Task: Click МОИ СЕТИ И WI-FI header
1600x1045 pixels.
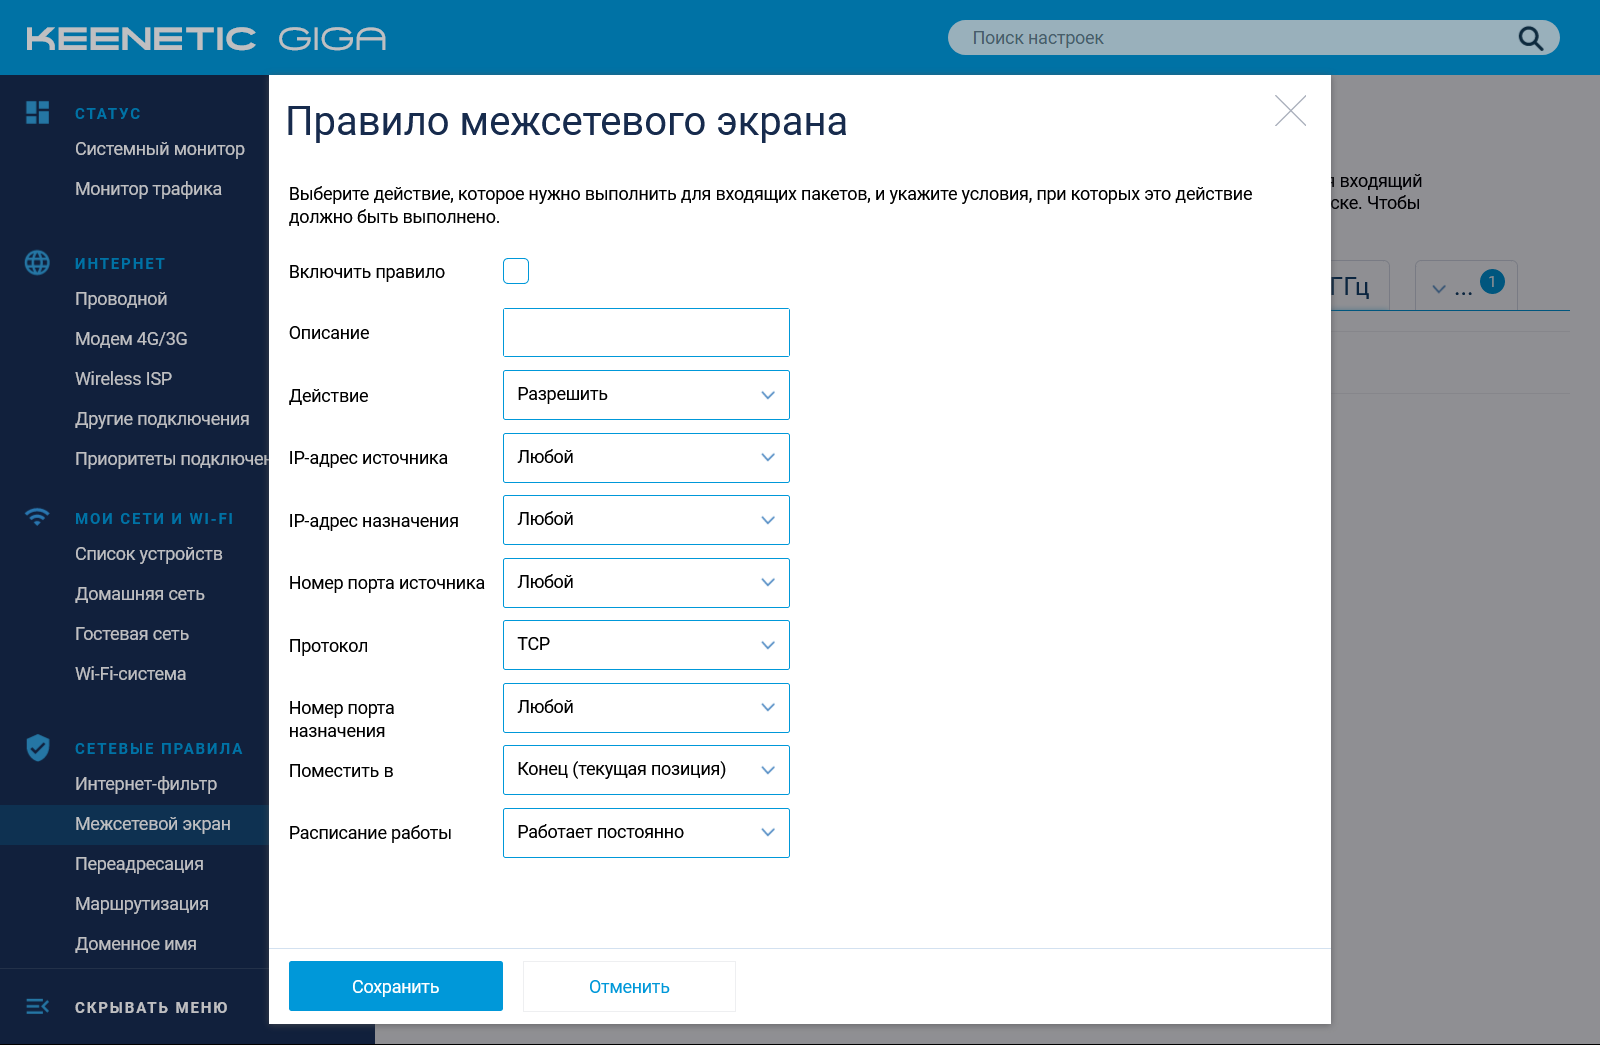Action: tap(154, 518)
